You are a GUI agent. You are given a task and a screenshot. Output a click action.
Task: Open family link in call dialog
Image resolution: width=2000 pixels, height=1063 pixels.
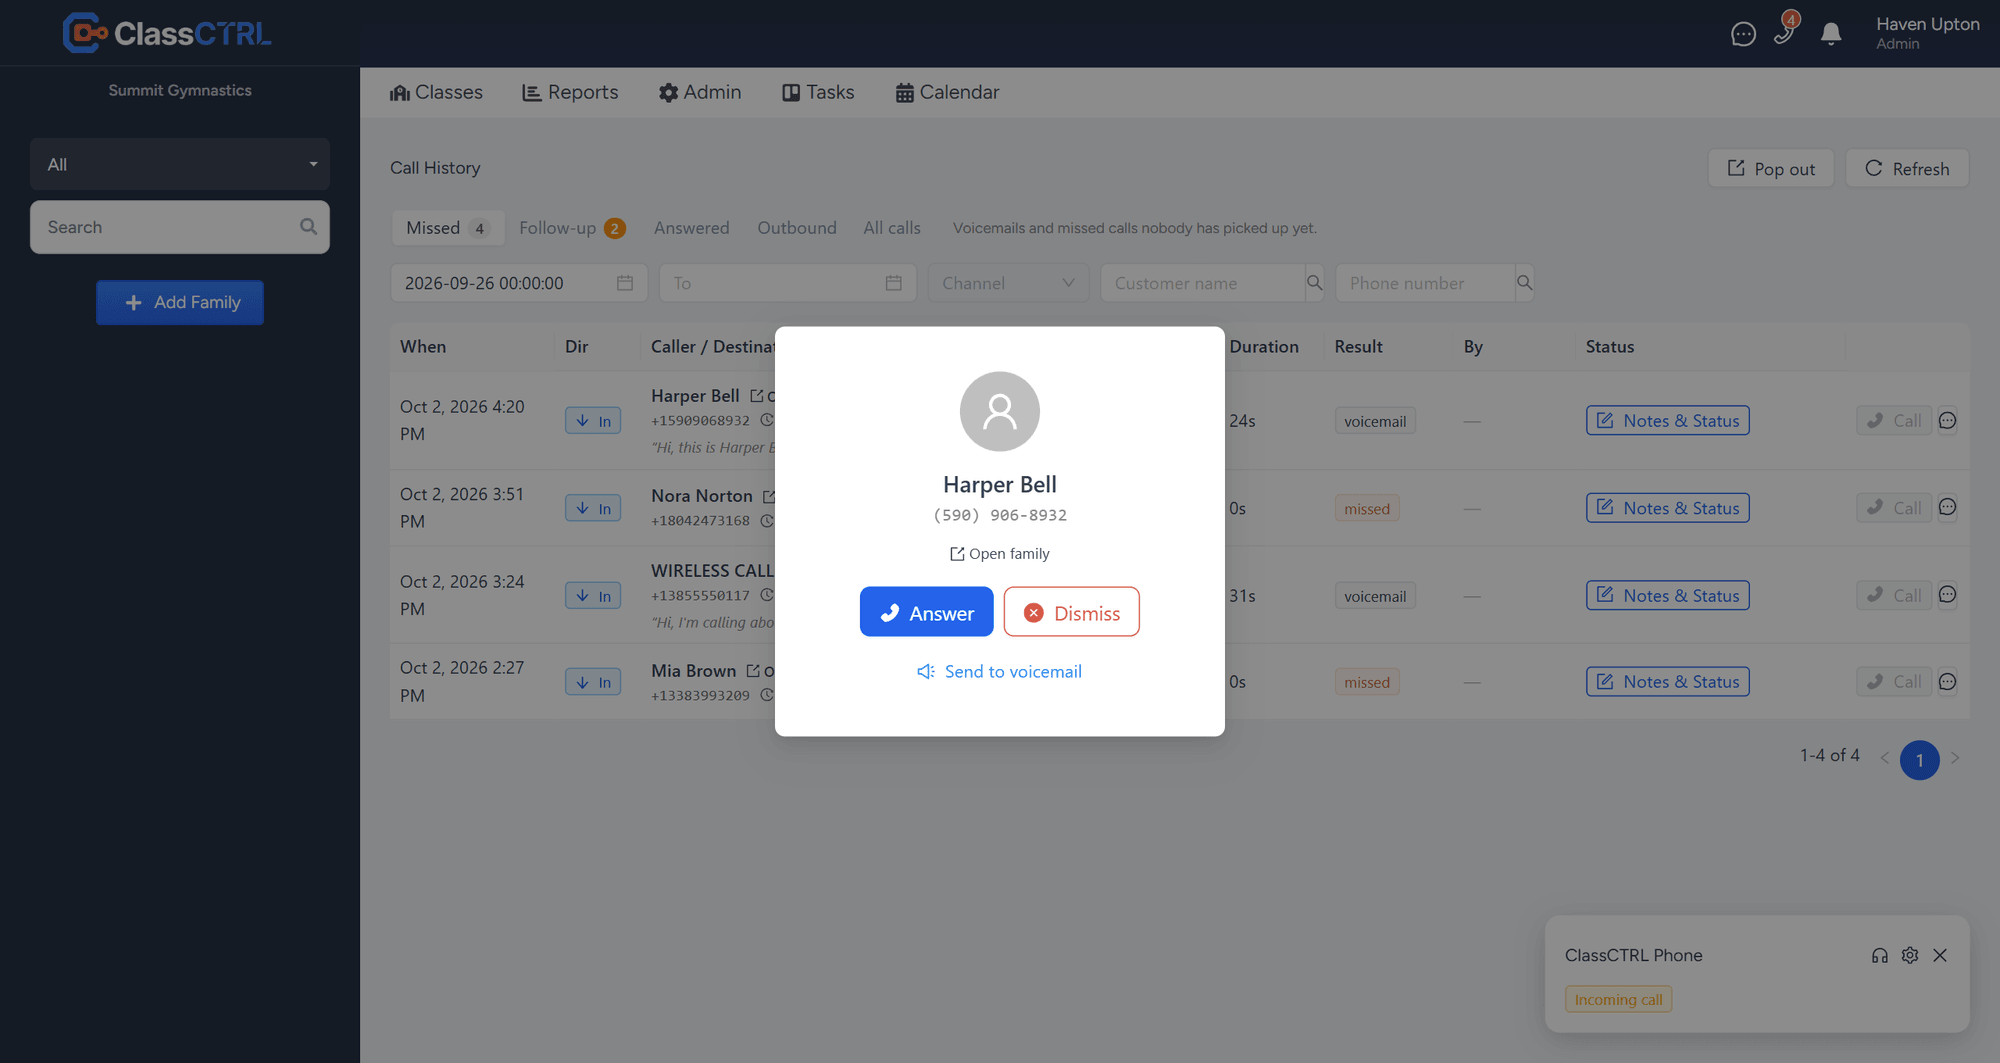click(x=1000, y=554)
